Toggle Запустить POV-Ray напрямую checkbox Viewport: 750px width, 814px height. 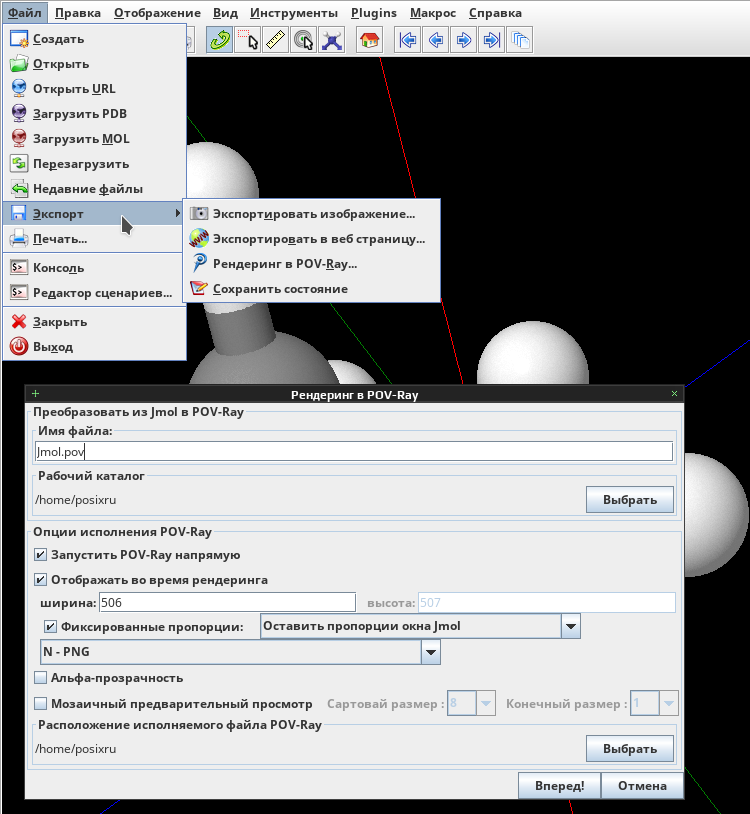(x=40, y=554)
